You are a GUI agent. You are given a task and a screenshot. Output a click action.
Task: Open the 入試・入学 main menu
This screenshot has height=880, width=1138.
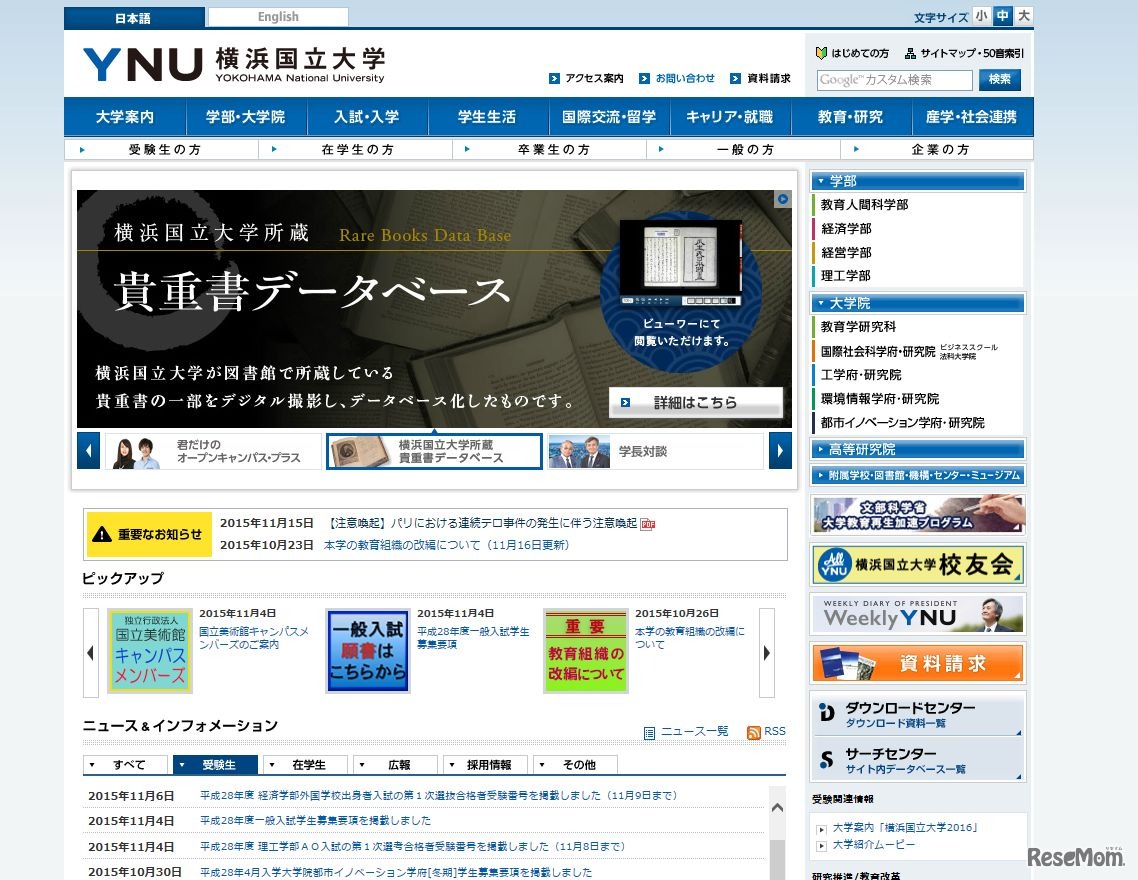tap(367, 117)
